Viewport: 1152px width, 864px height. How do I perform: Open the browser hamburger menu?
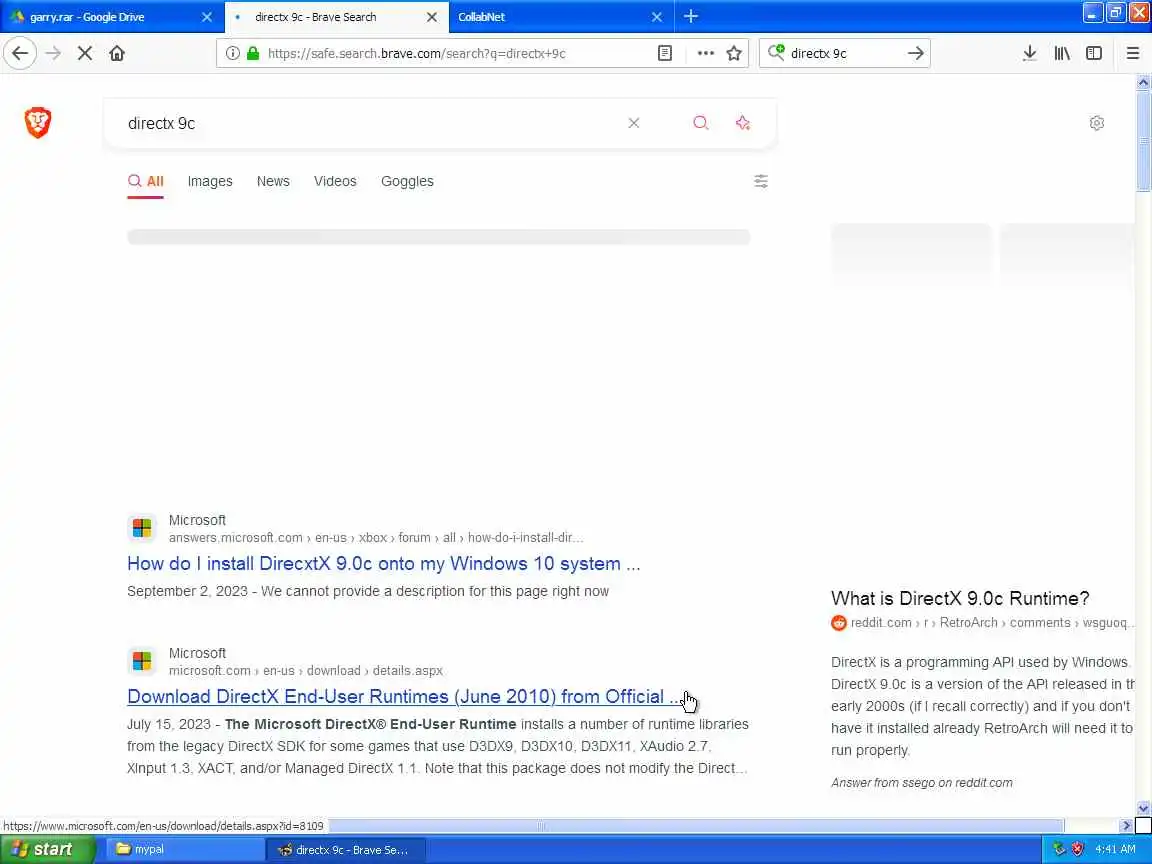click(x=1132, y=53)
